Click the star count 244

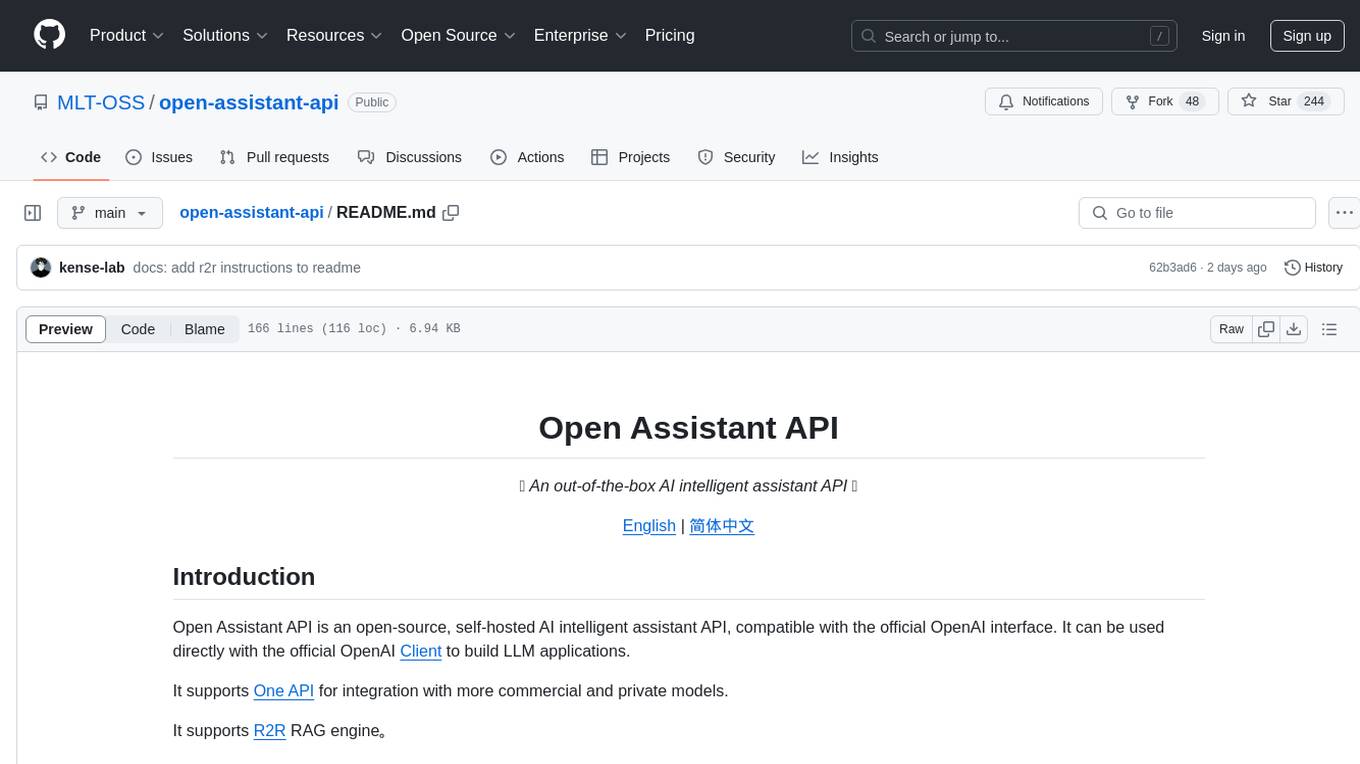click(1314, 102)
